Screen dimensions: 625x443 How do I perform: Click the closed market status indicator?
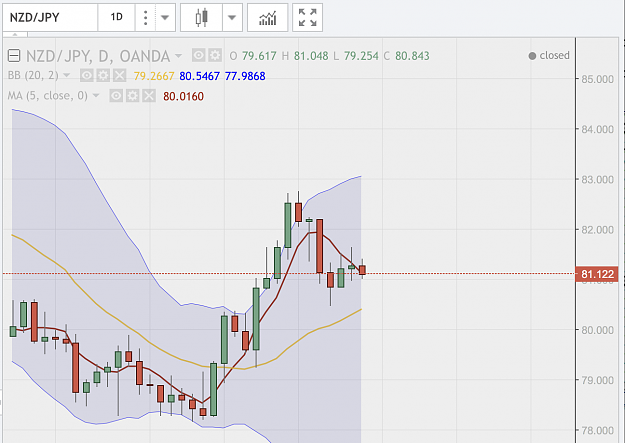pos(549,55)
